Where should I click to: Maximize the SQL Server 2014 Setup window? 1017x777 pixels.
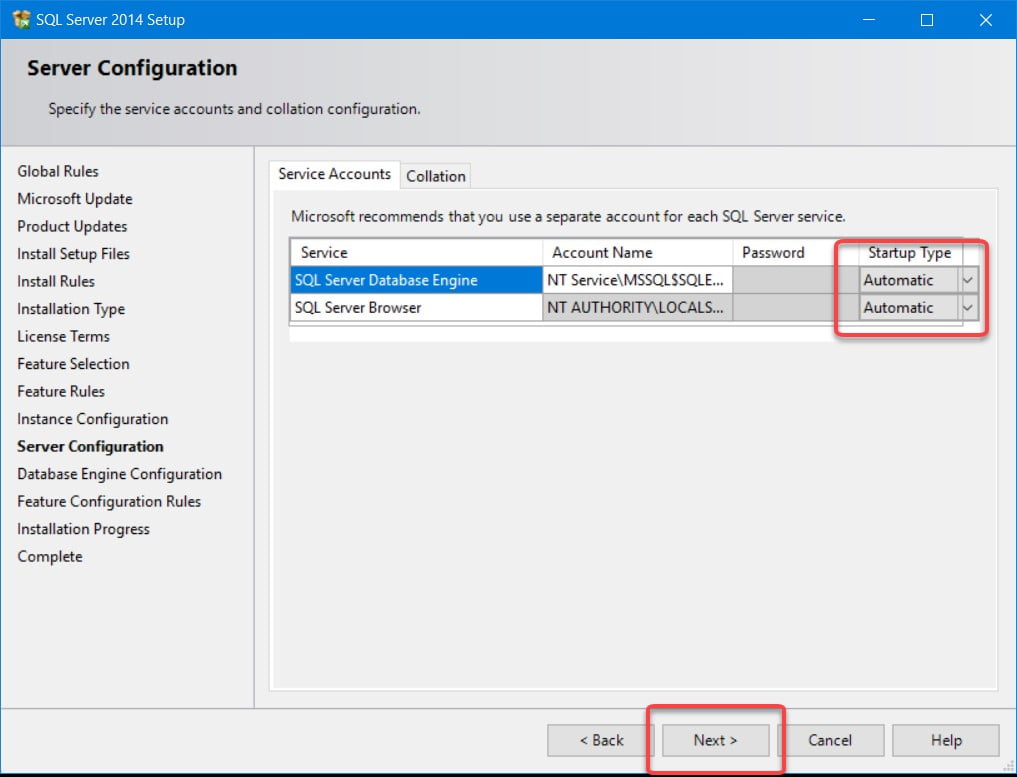(927, 19)
